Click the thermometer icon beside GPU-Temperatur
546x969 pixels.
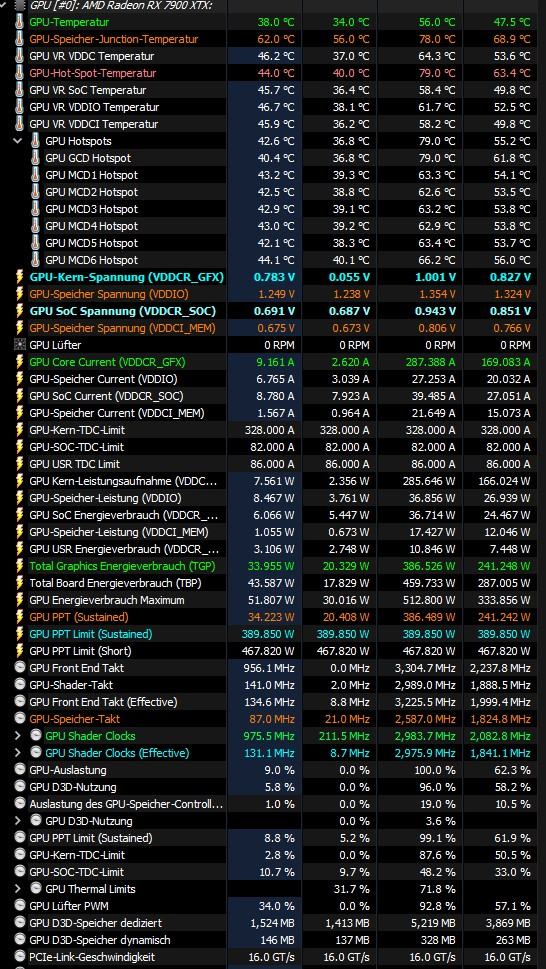point(20,22)
